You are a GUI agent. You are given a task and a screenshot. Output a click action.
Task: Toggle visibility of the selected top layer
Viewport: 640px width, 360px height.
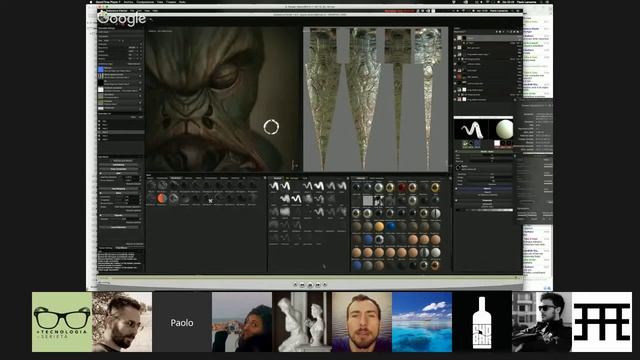[455, 38]
